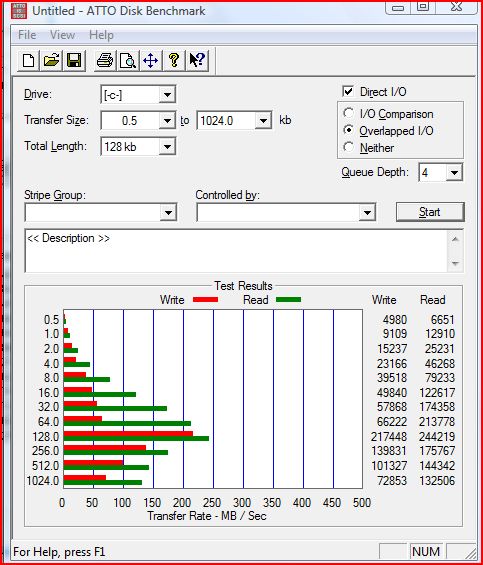Click the yellow question mark About icon
Screen dimensions: 483x565
tap(174, 60)
